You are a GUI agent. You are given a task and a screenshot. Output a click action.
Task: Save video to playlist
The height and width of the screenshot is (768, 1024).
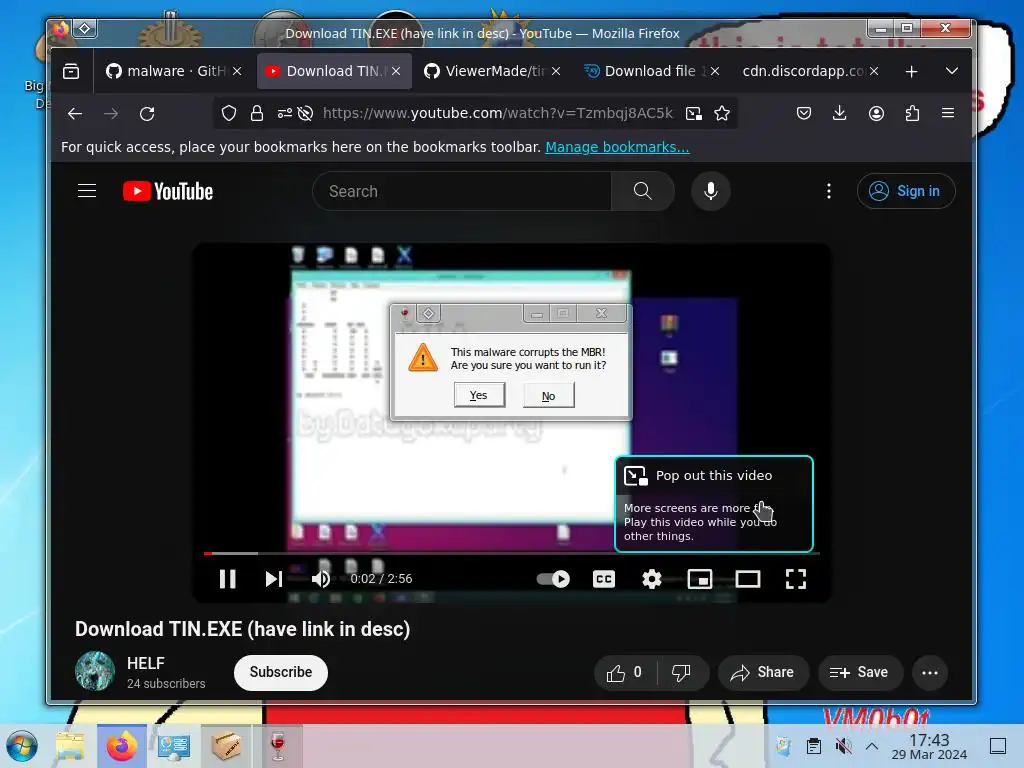pyautogui.click(x=860, y=673)
